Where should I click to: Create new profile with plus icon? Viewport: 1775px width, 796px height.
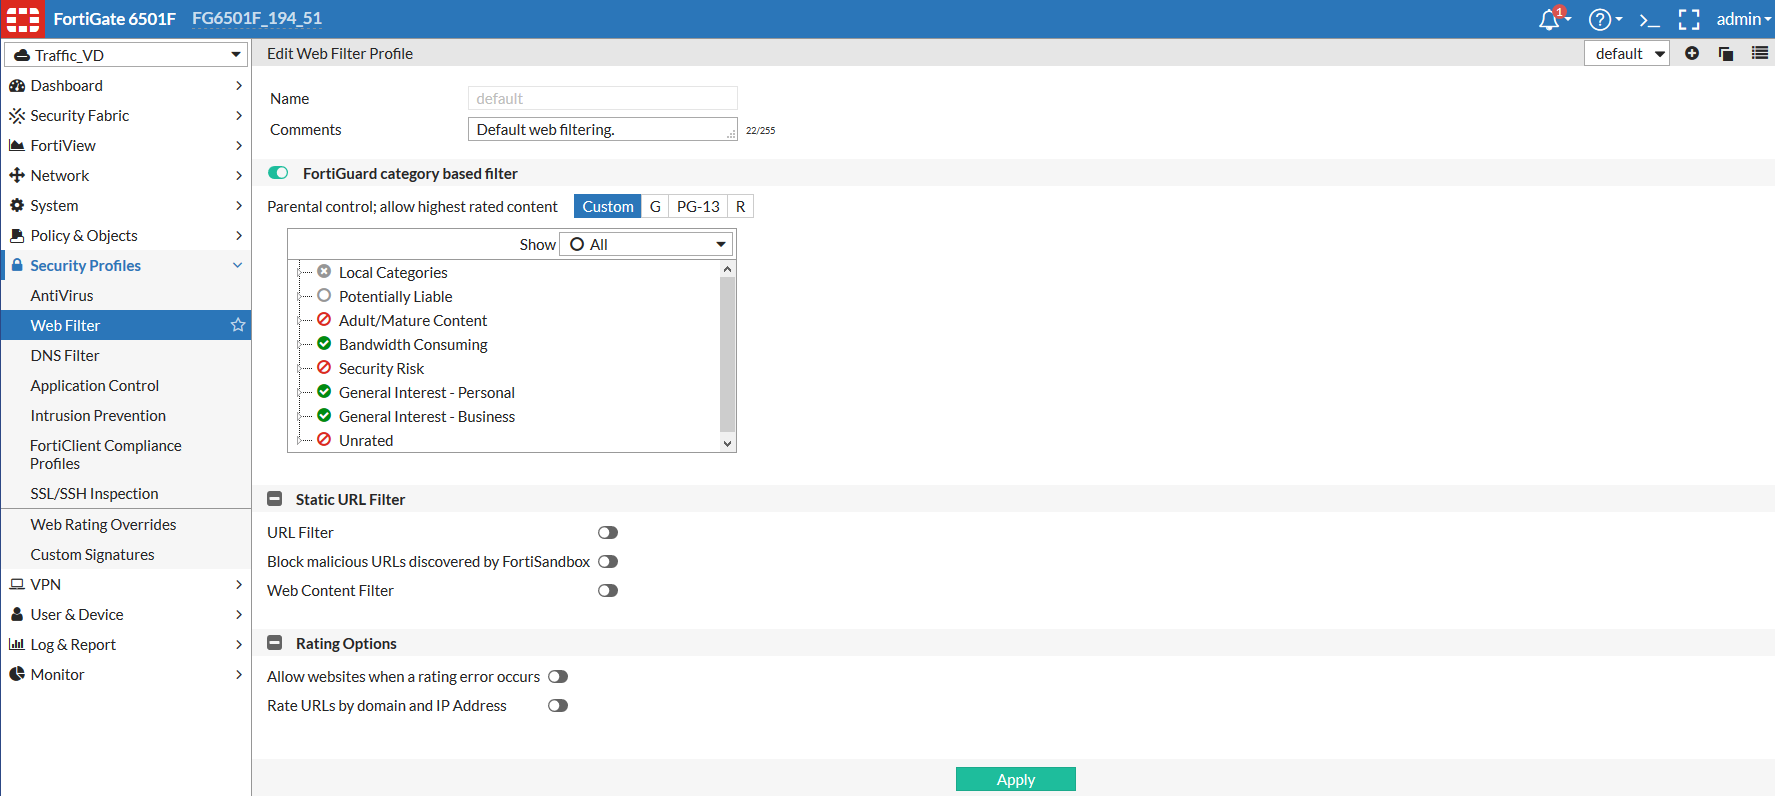1692,53
